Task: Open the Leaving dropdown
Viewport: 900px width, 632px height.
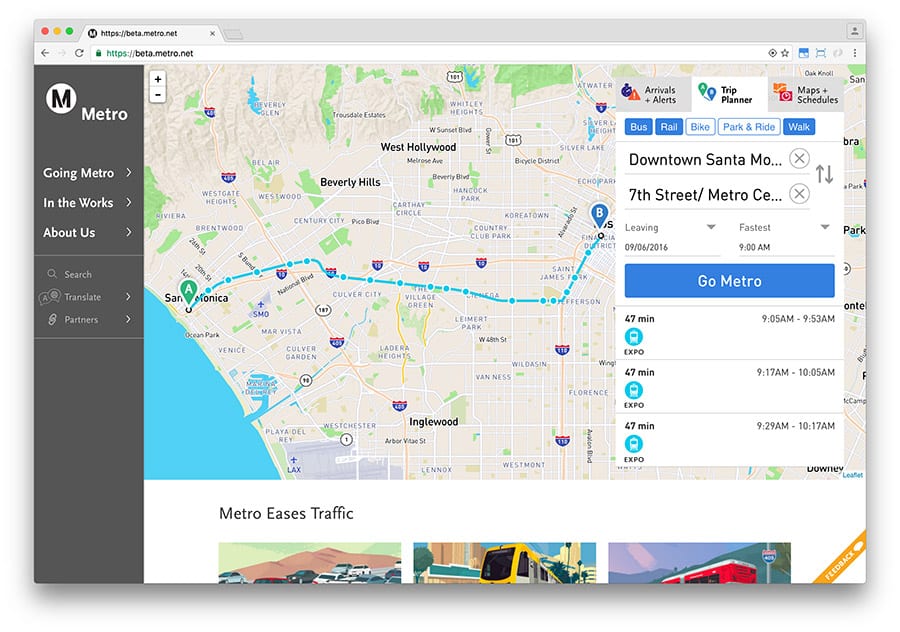Action: point(670,227)
